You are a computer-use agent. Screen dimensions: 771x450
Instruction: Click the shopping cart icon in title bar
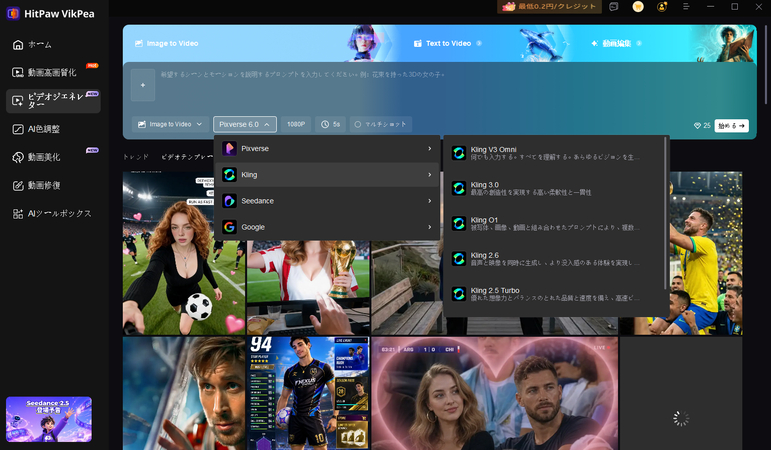[638, 6]
